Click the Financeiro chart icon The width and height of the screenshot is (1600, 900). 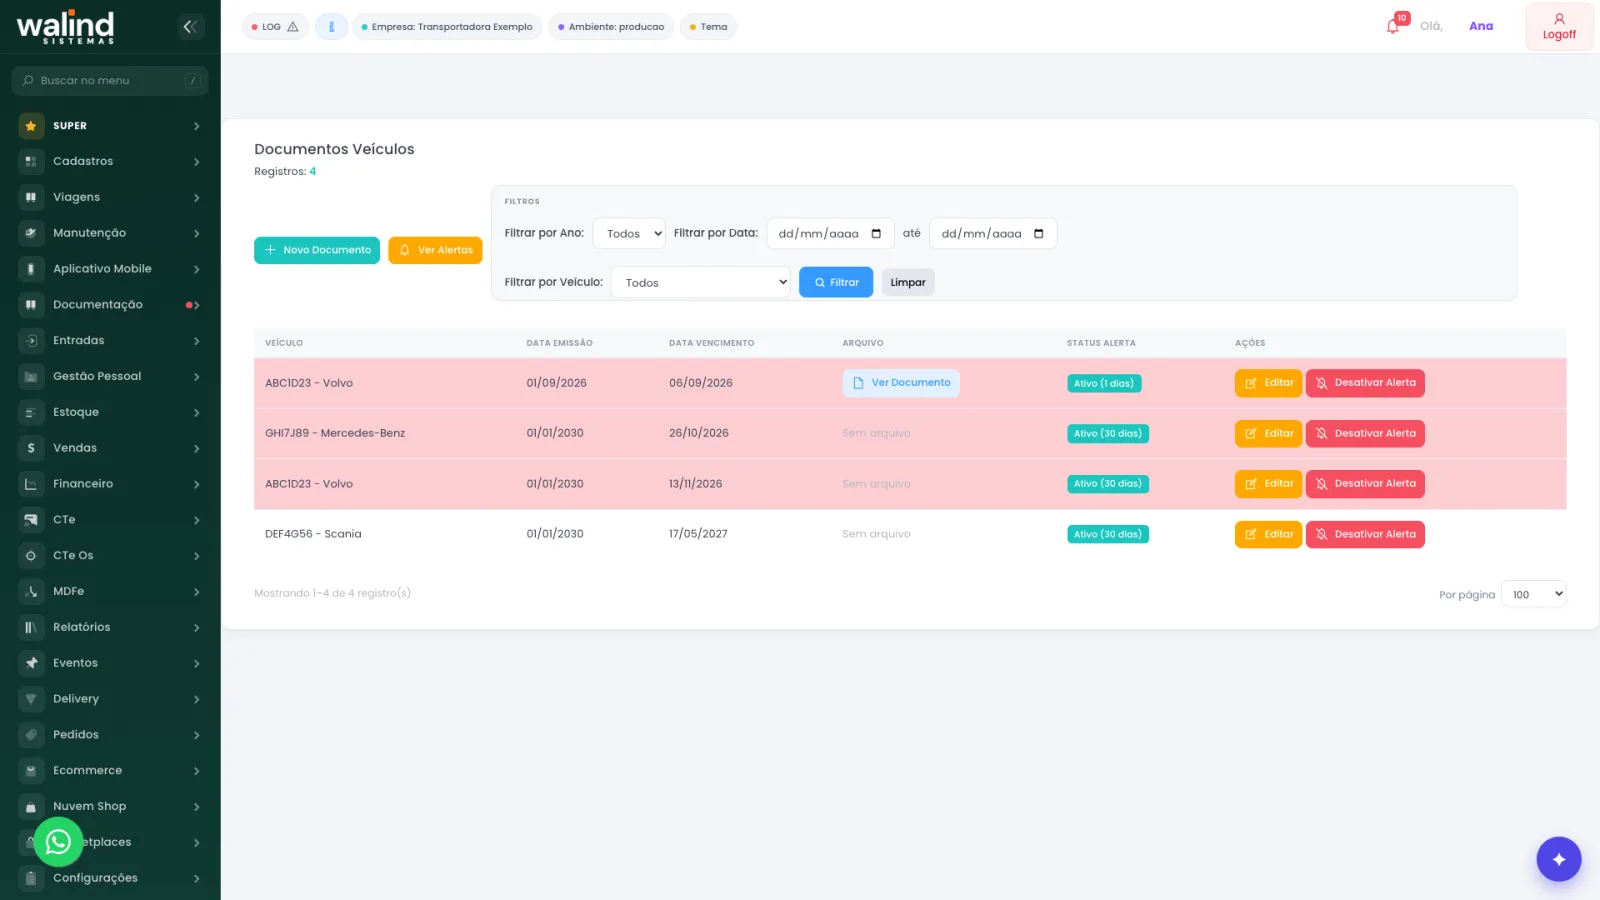tap(31, 484)
